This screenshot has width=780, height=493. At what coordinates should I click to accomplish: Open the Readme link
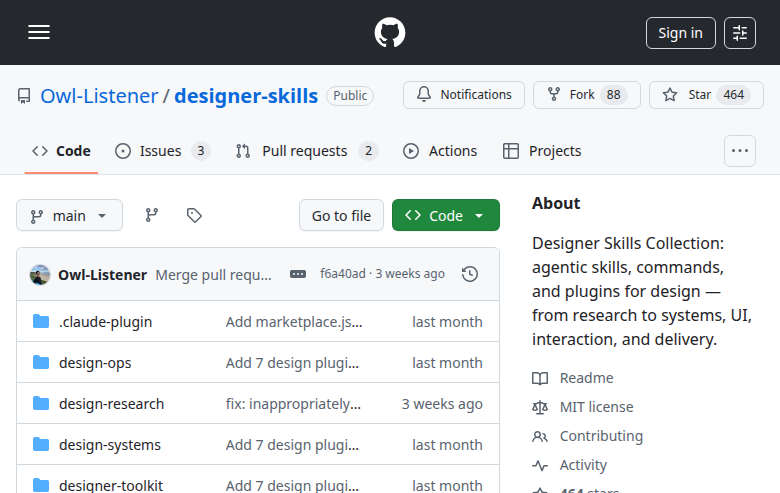pos(586,378)
